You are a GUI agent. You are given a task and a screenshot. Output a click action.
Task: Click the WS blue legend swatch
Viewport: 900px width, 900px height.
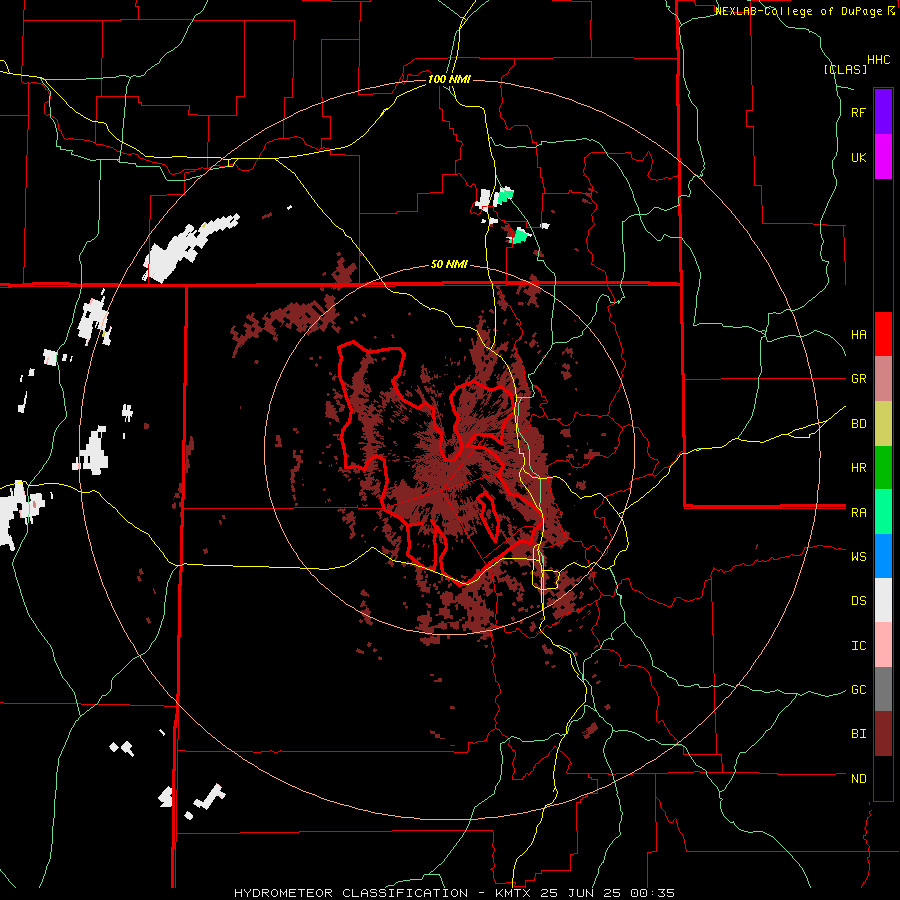[883, 556]
